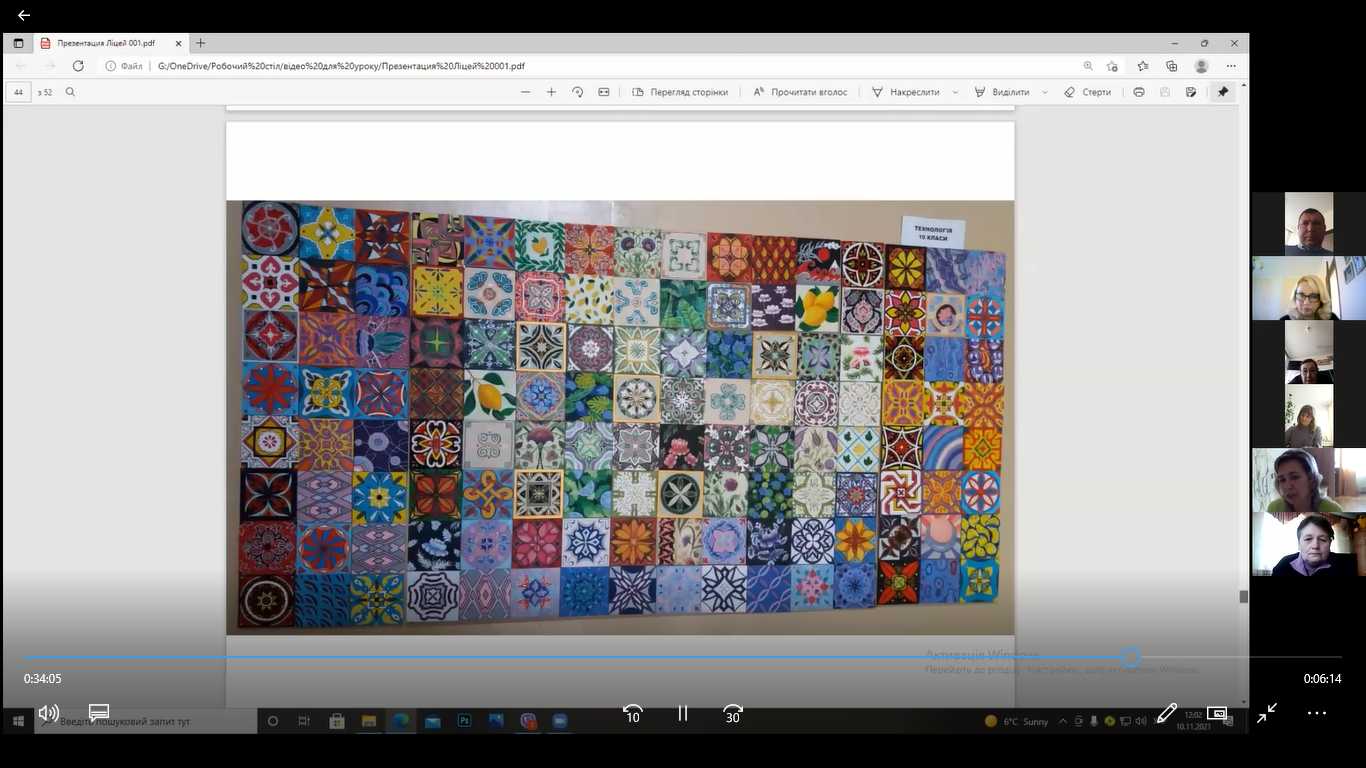Expand the Накреслити dropdown arrow

click(x=955, y=92)
